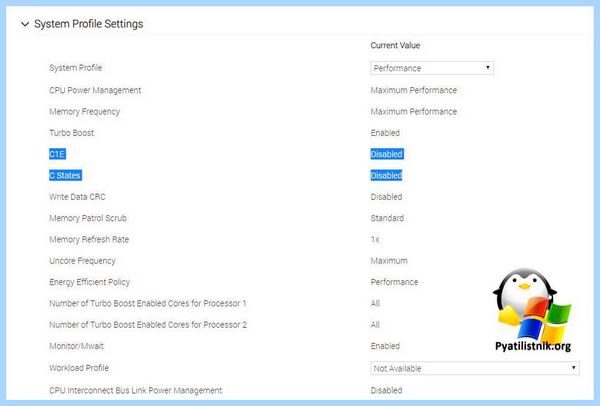Click Memory Frequency's Maximum Performance value

pyautogui.click(x=414, y=112)
